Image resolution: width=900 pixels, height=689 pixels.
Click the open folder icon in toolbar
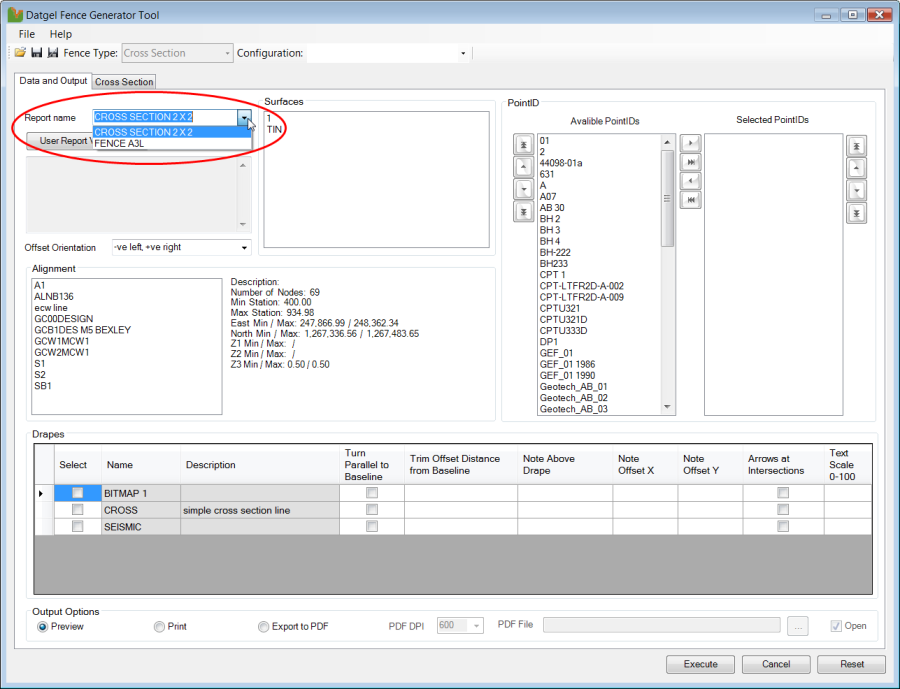coord(20,53)
